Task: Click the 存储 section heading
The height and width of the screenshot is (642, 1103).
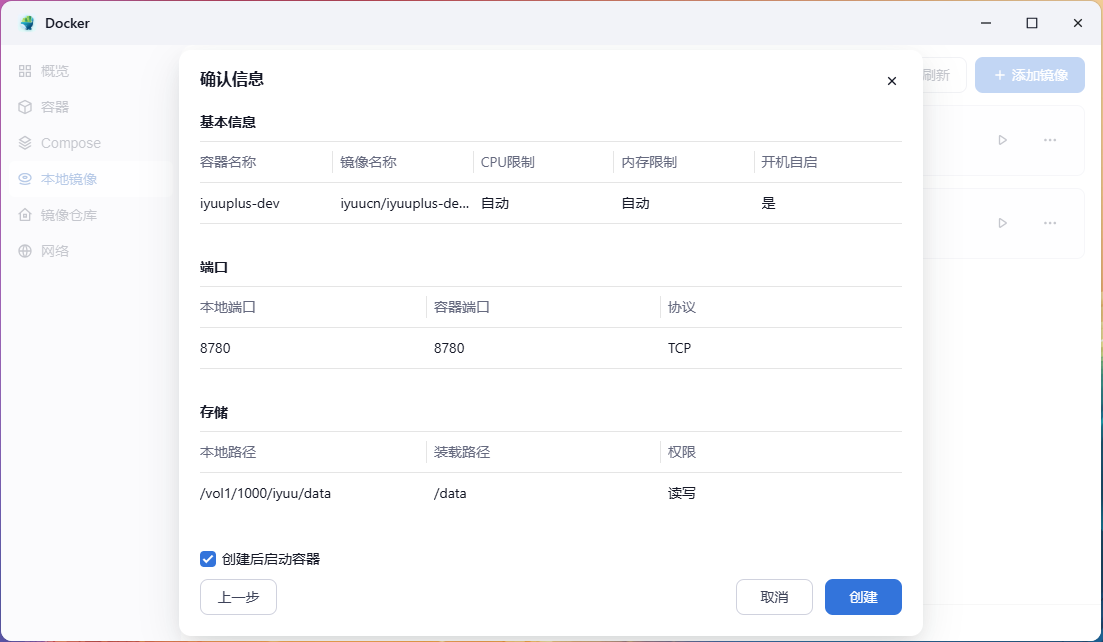Action: 214,412
